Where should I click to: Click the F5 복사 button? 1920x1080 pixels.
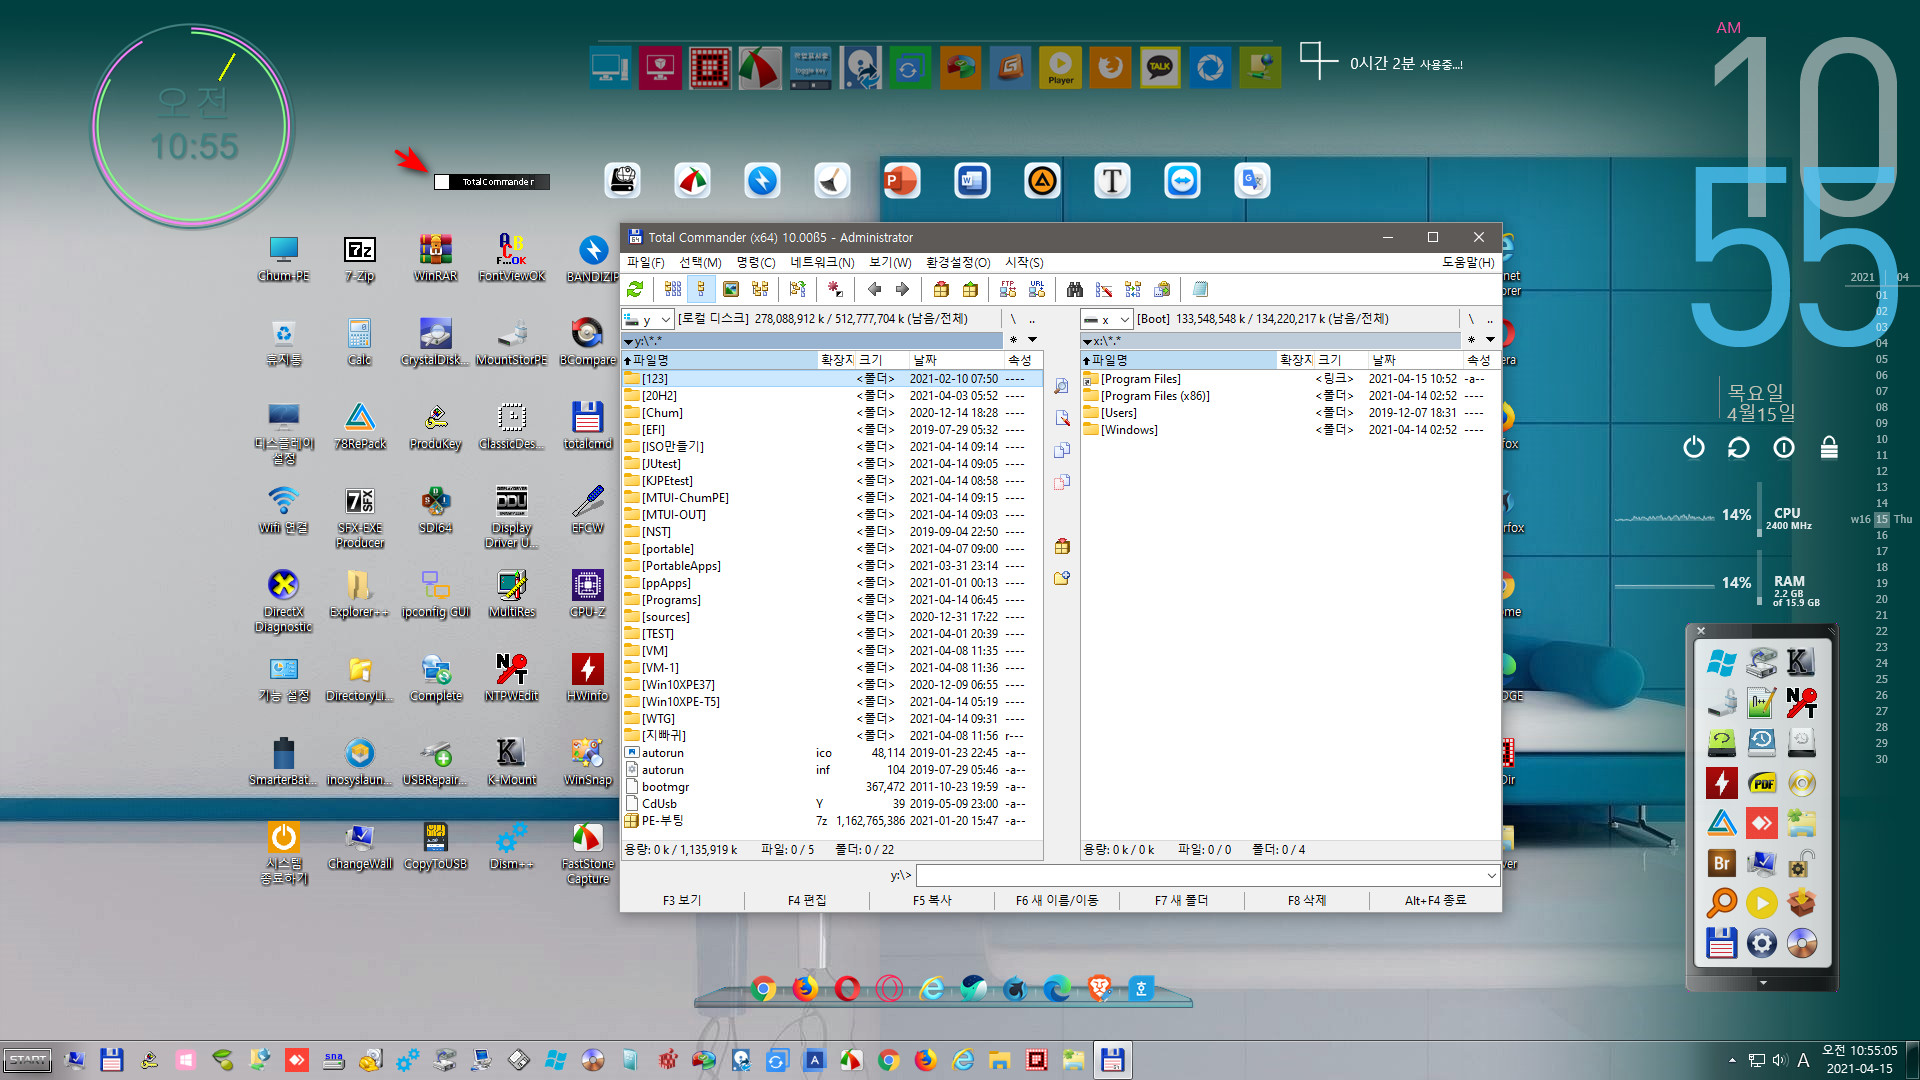[932, 900]
